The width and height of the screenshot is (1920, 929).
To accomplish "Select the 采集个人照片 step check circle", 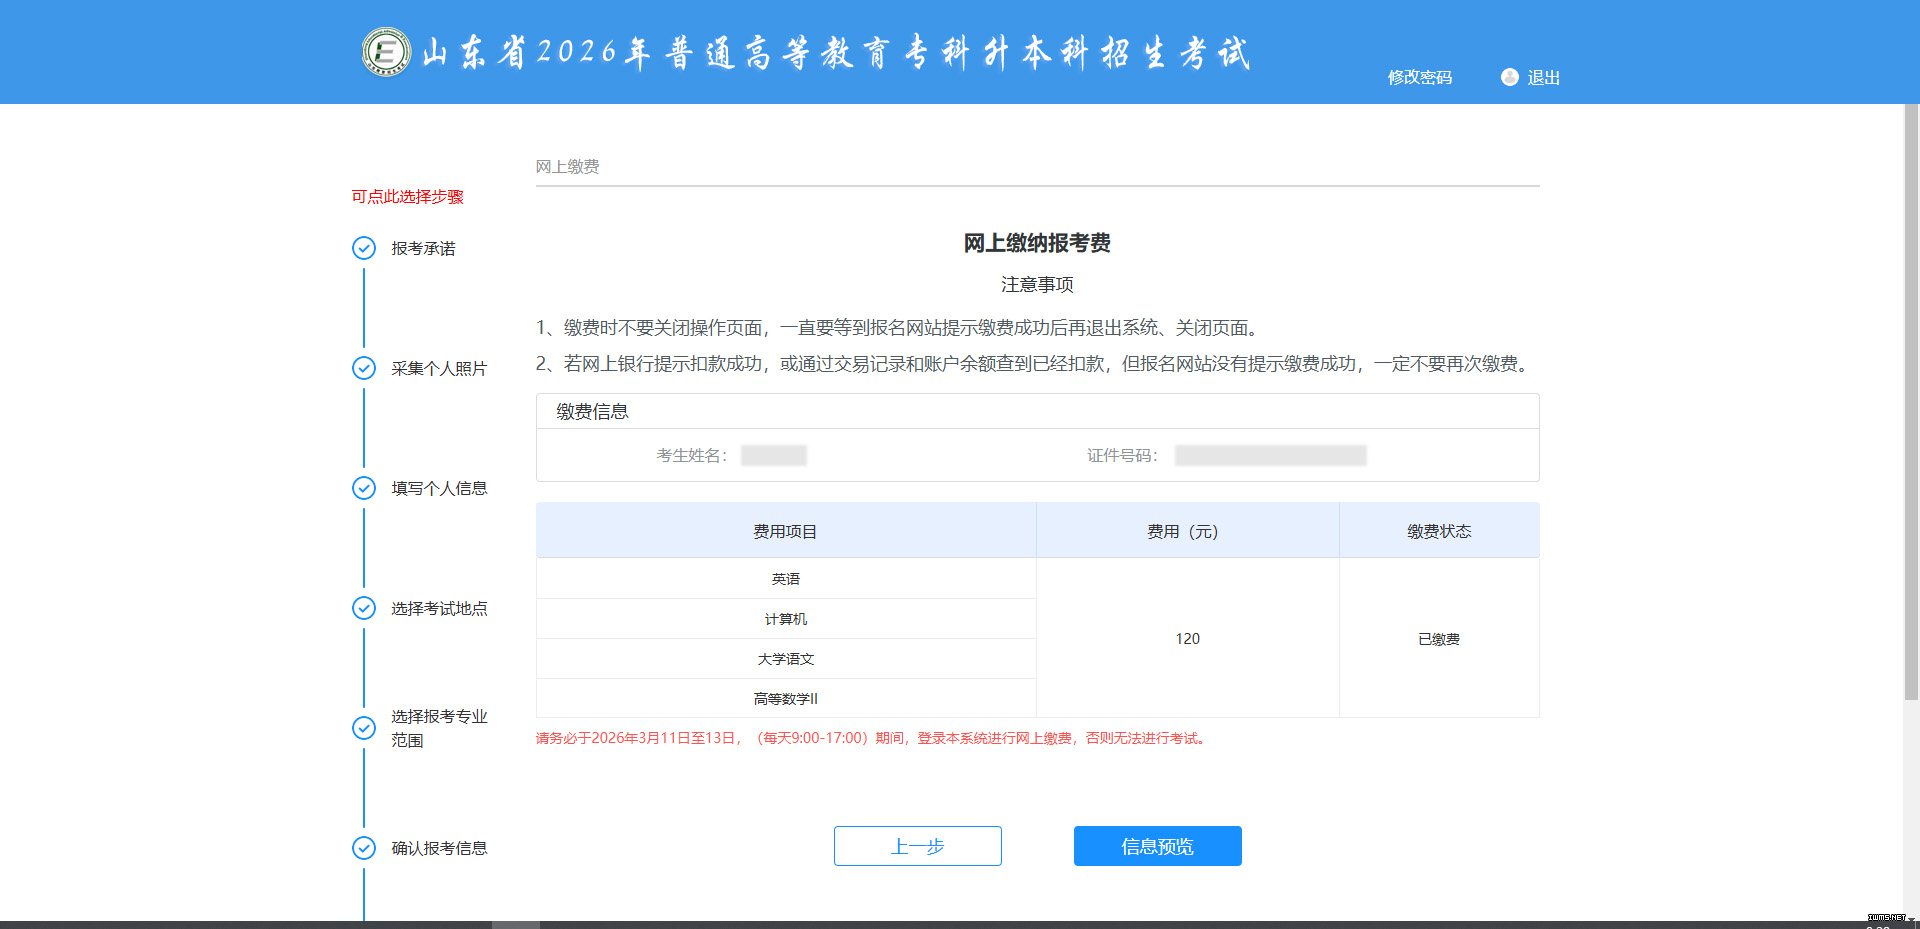I will 364,368.
